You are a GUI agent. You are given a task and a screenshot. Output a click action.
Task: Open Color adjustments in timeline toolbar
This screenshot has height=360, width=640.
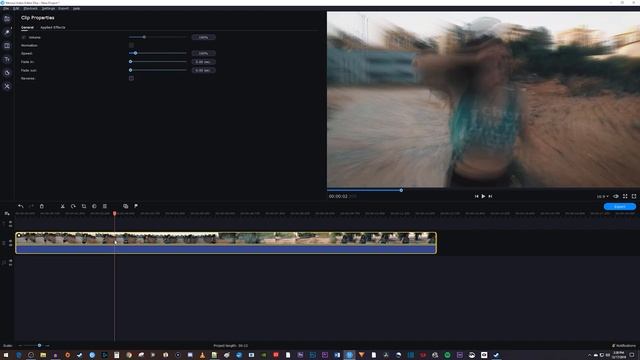[x=94, y=206]
